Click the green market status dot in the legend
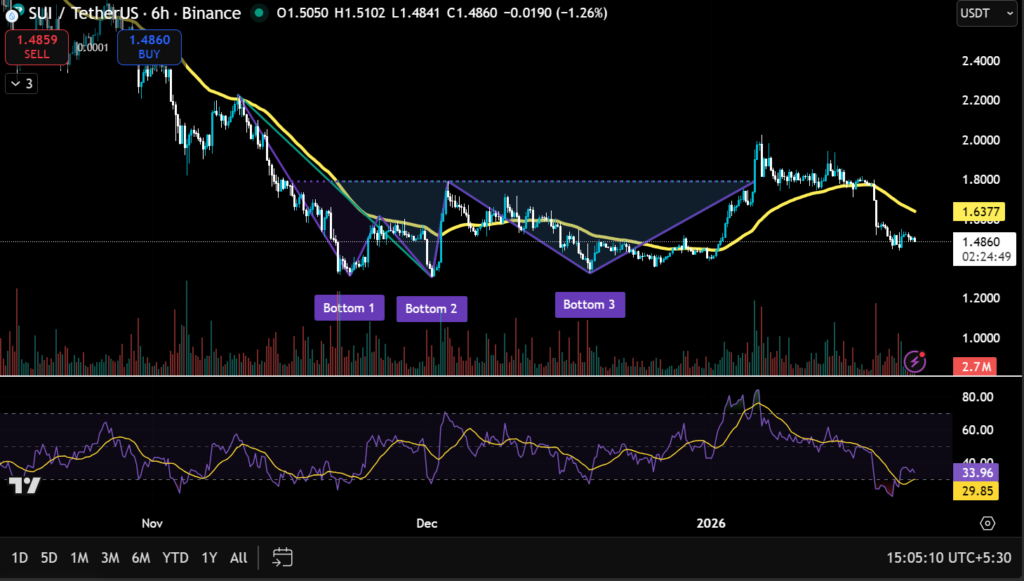The width and height of the screenshot is (1024, 581). click(258, 14)
